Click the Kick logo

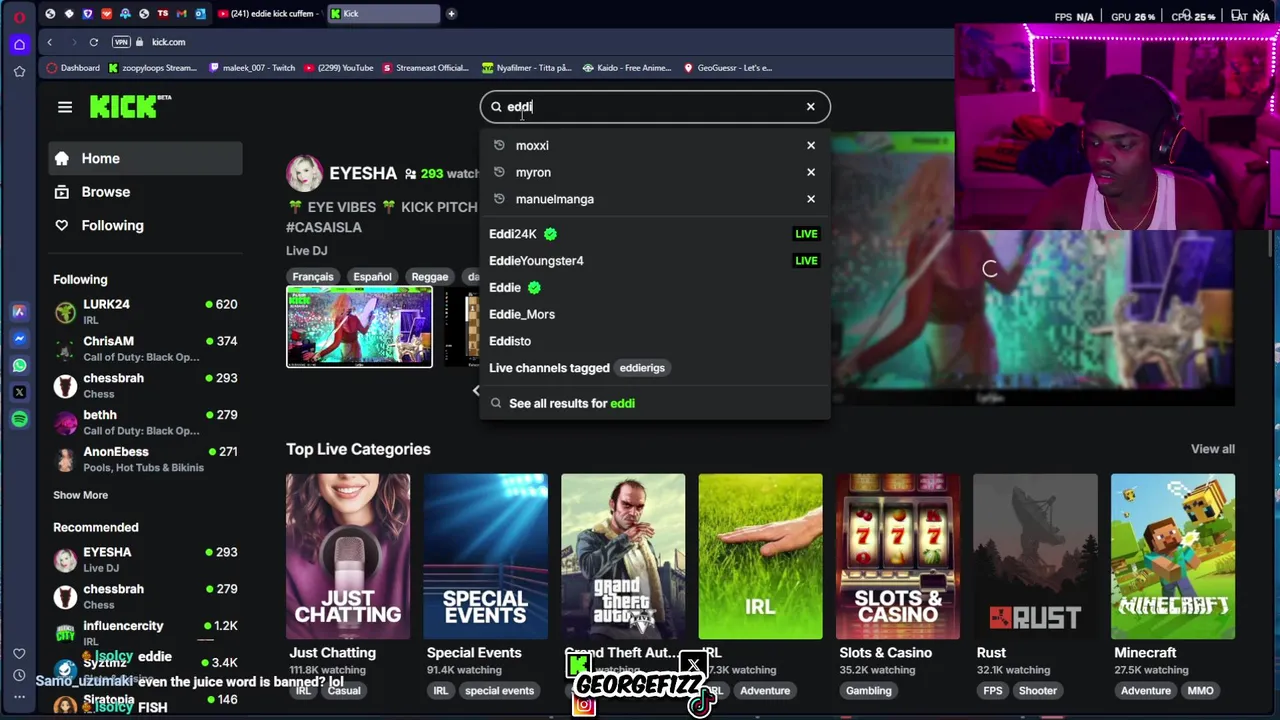[130, 106]
